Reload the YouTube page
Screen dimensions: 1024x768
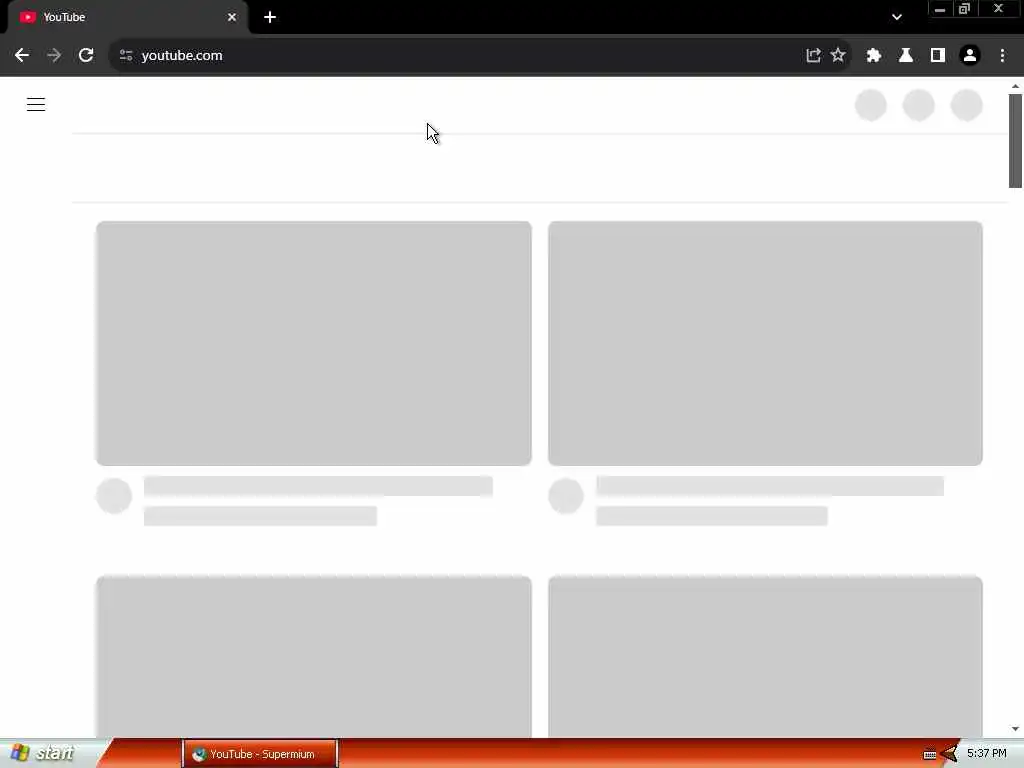click(86, 56)
